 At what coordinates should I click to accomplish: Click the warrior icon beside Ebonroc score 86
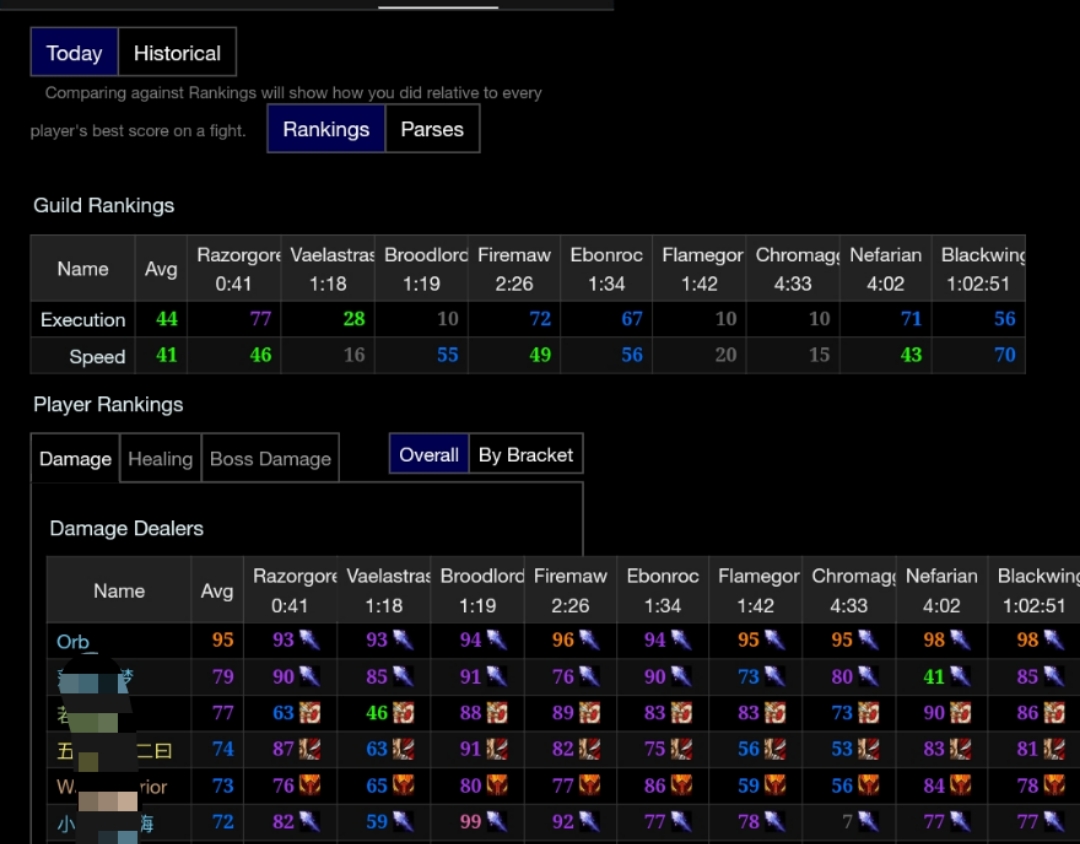click(x=681, y=786)
